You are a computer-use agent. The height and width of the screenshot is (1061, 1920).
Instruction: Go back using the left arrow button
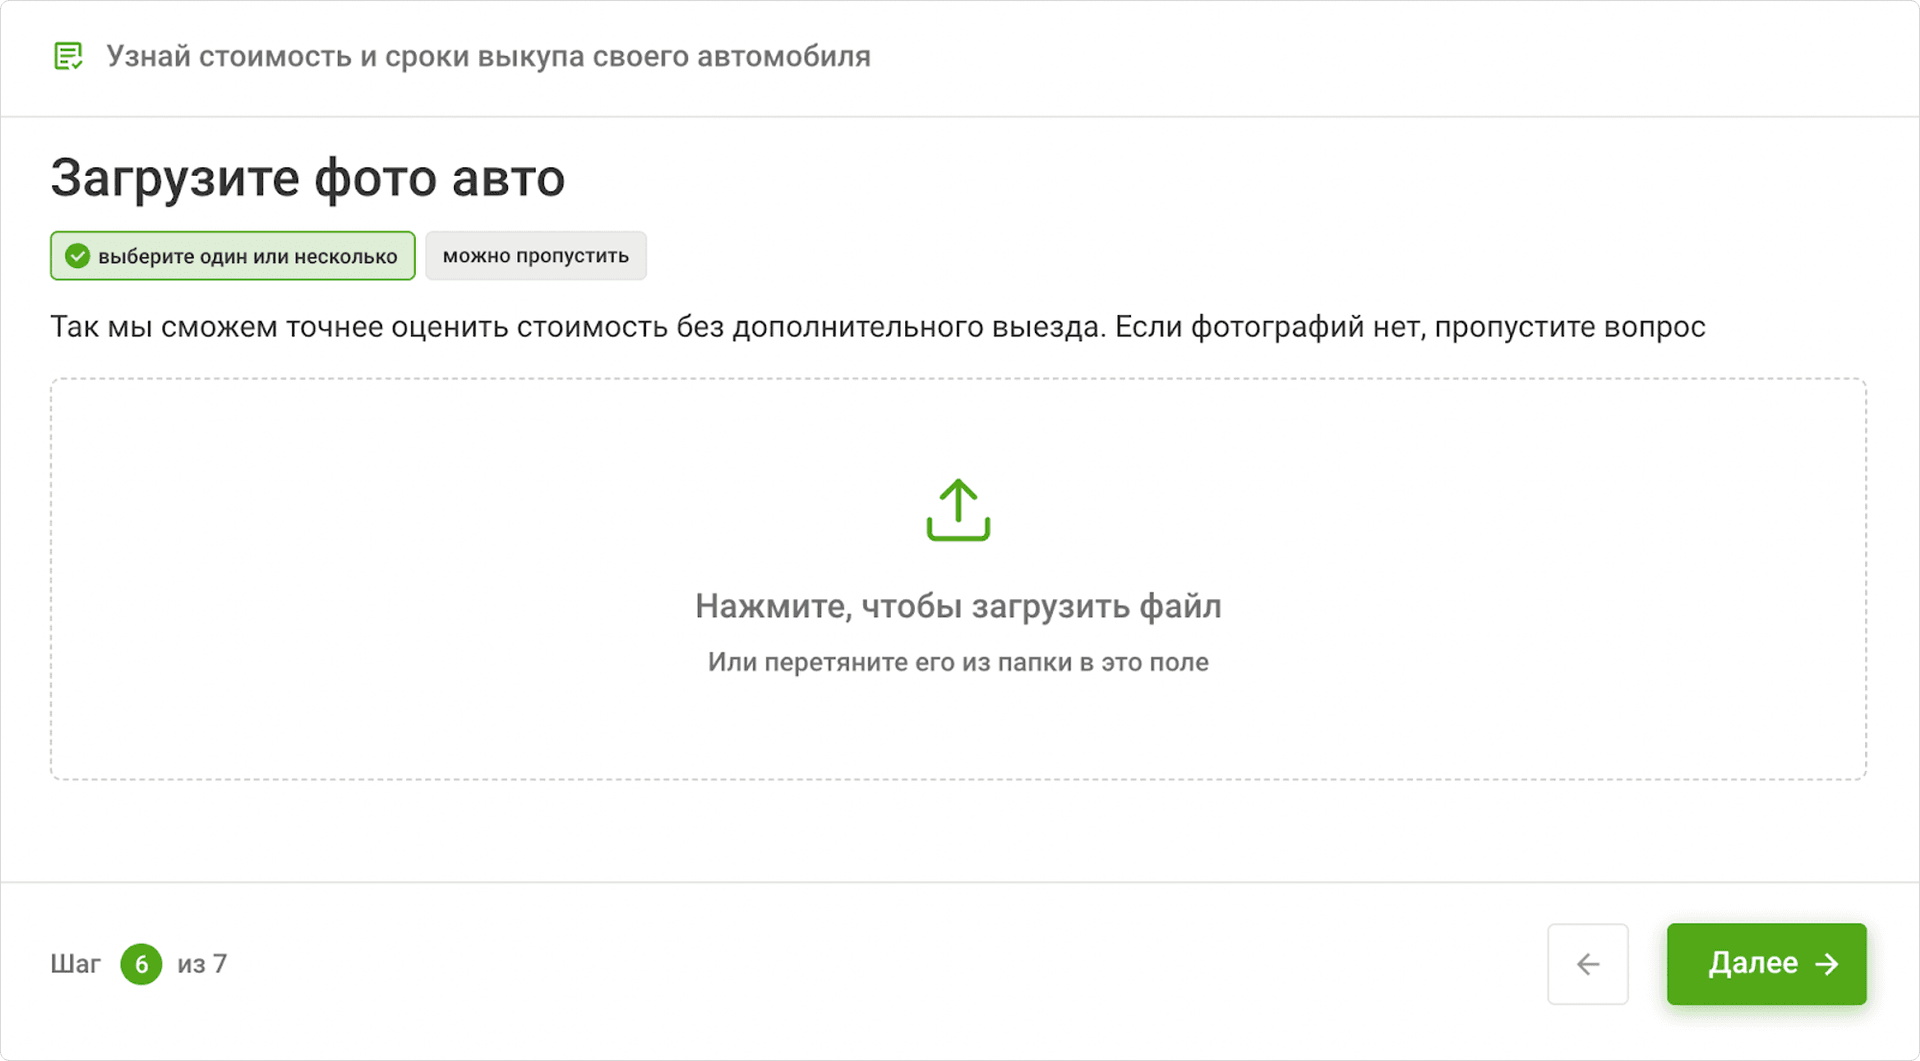(1587, 964)
